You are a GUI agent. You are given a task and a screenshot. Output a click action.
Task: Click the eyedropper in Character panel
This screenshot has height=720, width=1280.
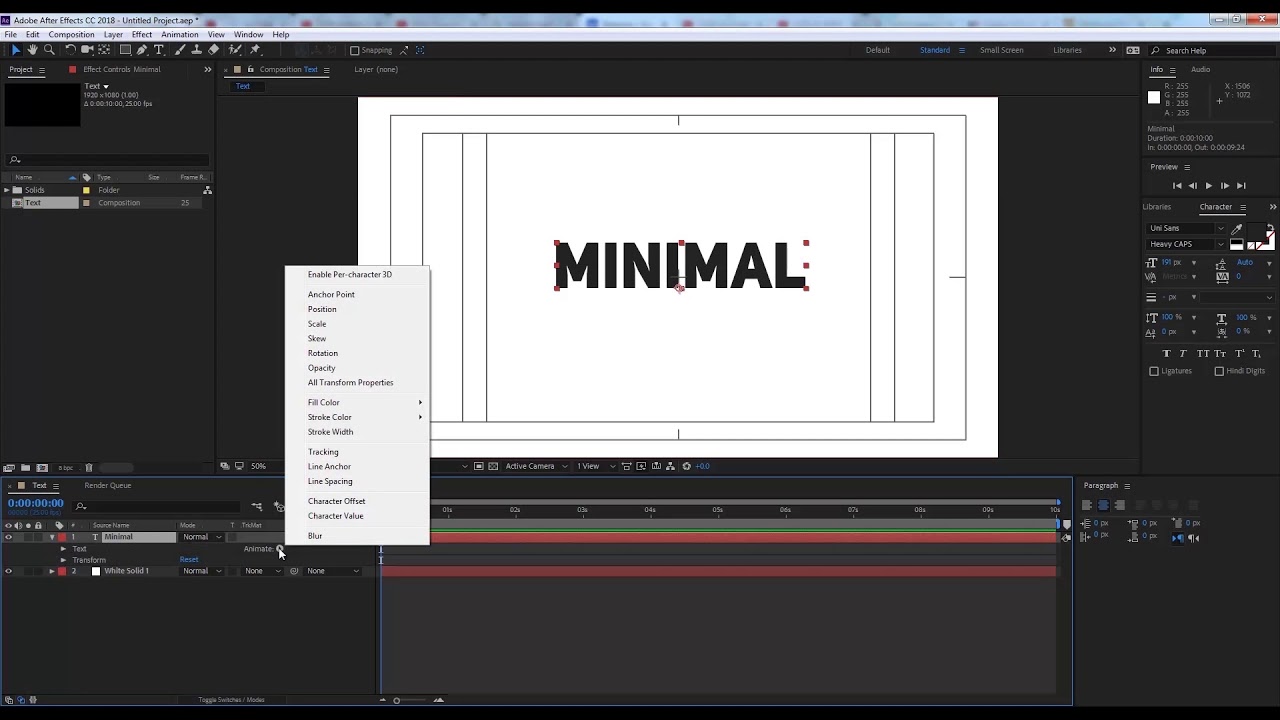pyautogui.click(x=1237, y=229)
